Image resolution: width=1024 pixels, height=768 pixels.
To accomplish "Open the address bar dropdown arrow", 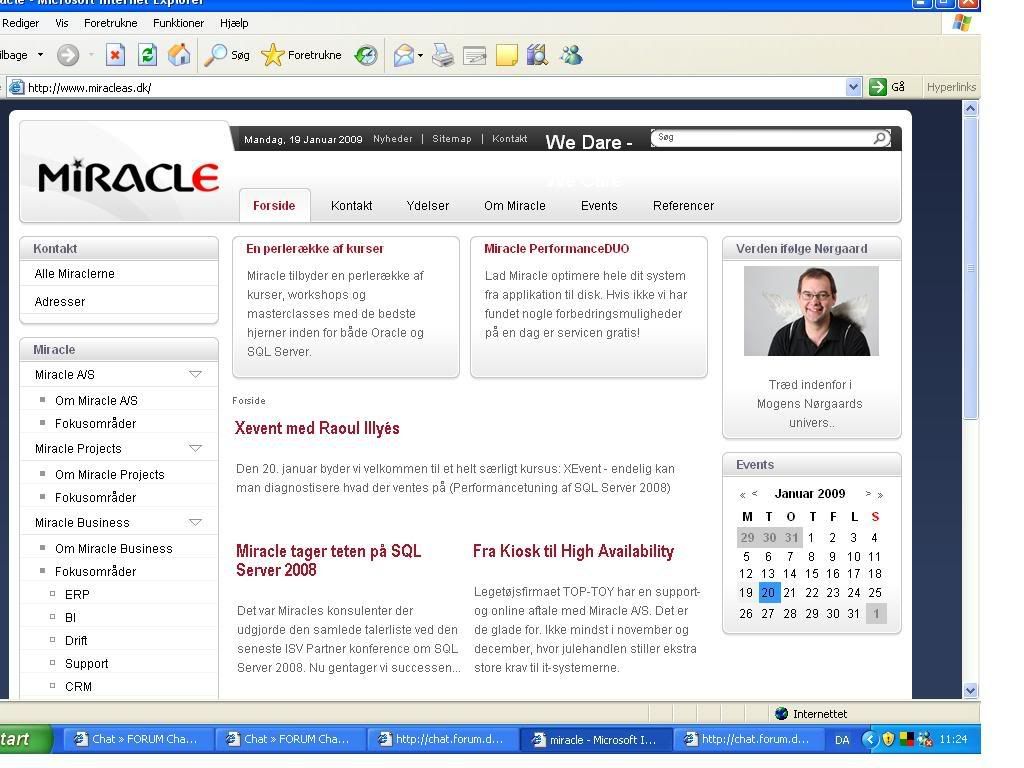I will pyautogui.click(x=853, y=87).
